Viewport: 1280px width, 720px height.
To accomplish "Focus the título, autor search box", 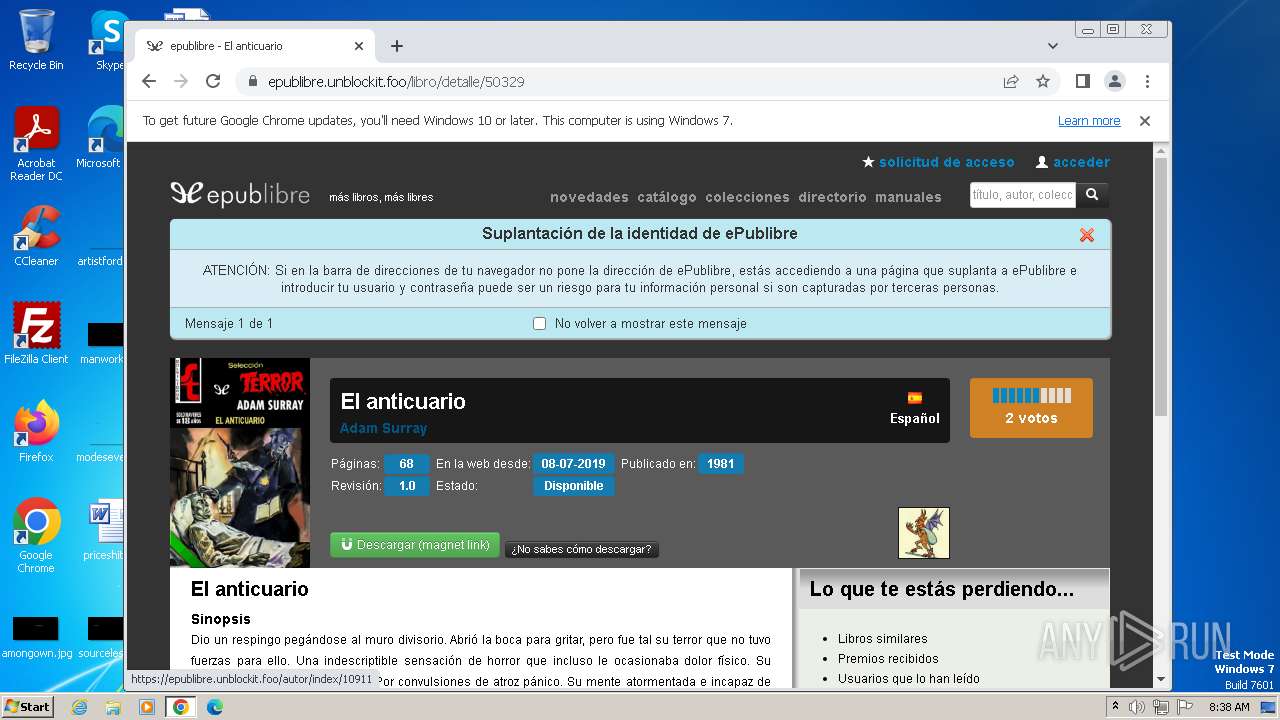I will tap(1022, 195).
